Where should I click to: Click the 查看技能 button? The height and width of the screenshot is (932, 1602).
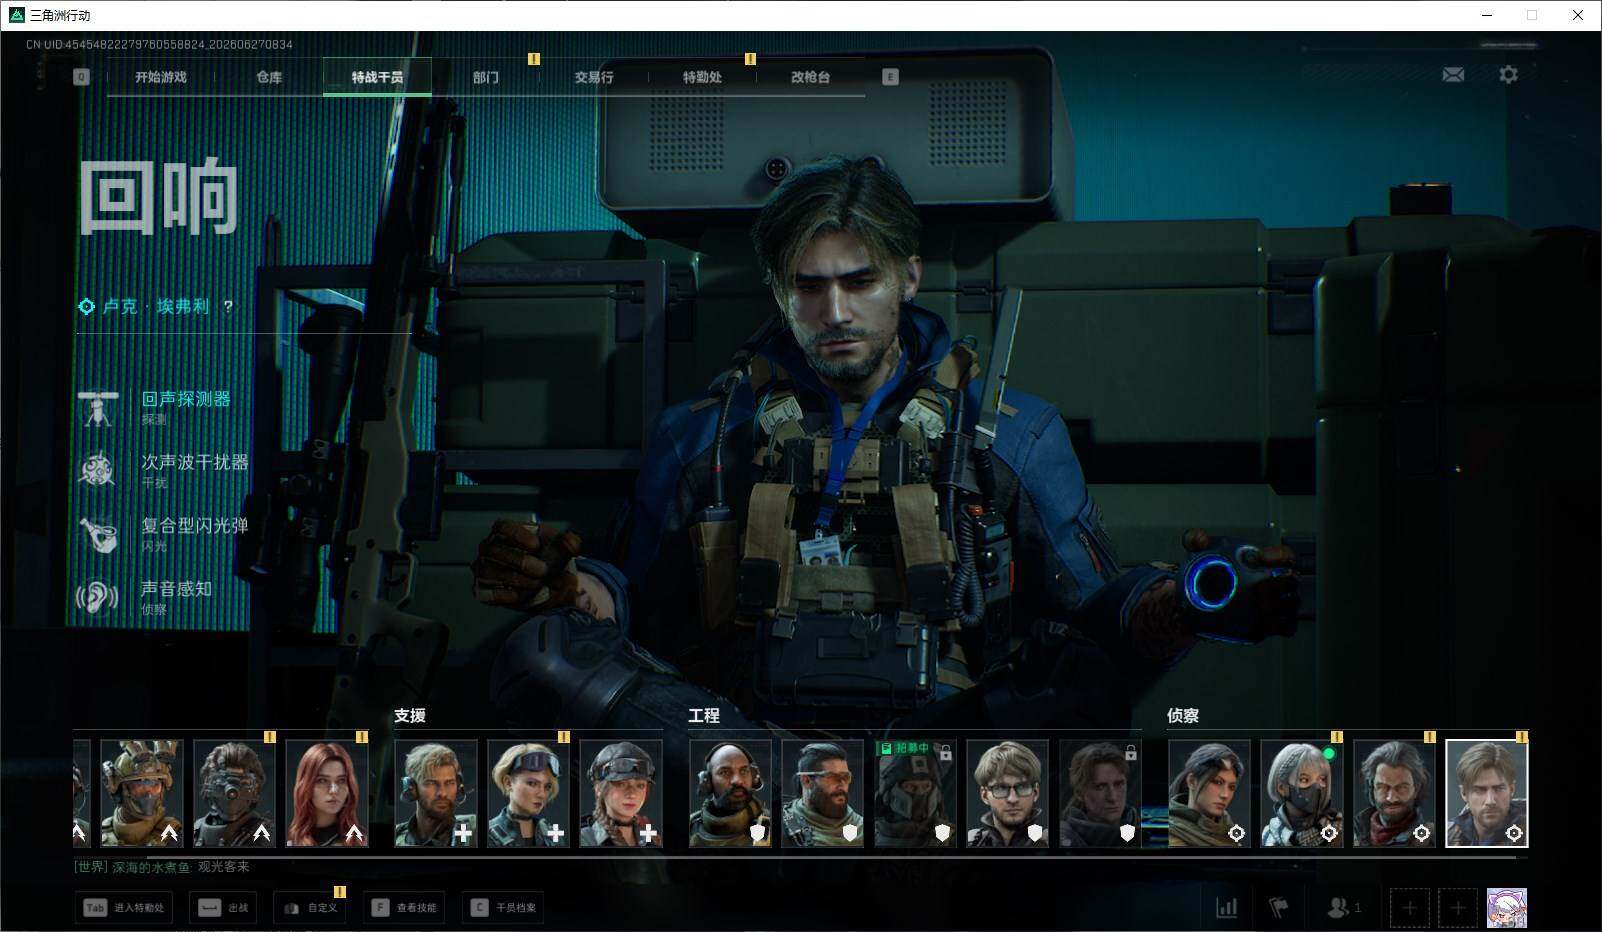pyautogui.click(x=405, y=908)
